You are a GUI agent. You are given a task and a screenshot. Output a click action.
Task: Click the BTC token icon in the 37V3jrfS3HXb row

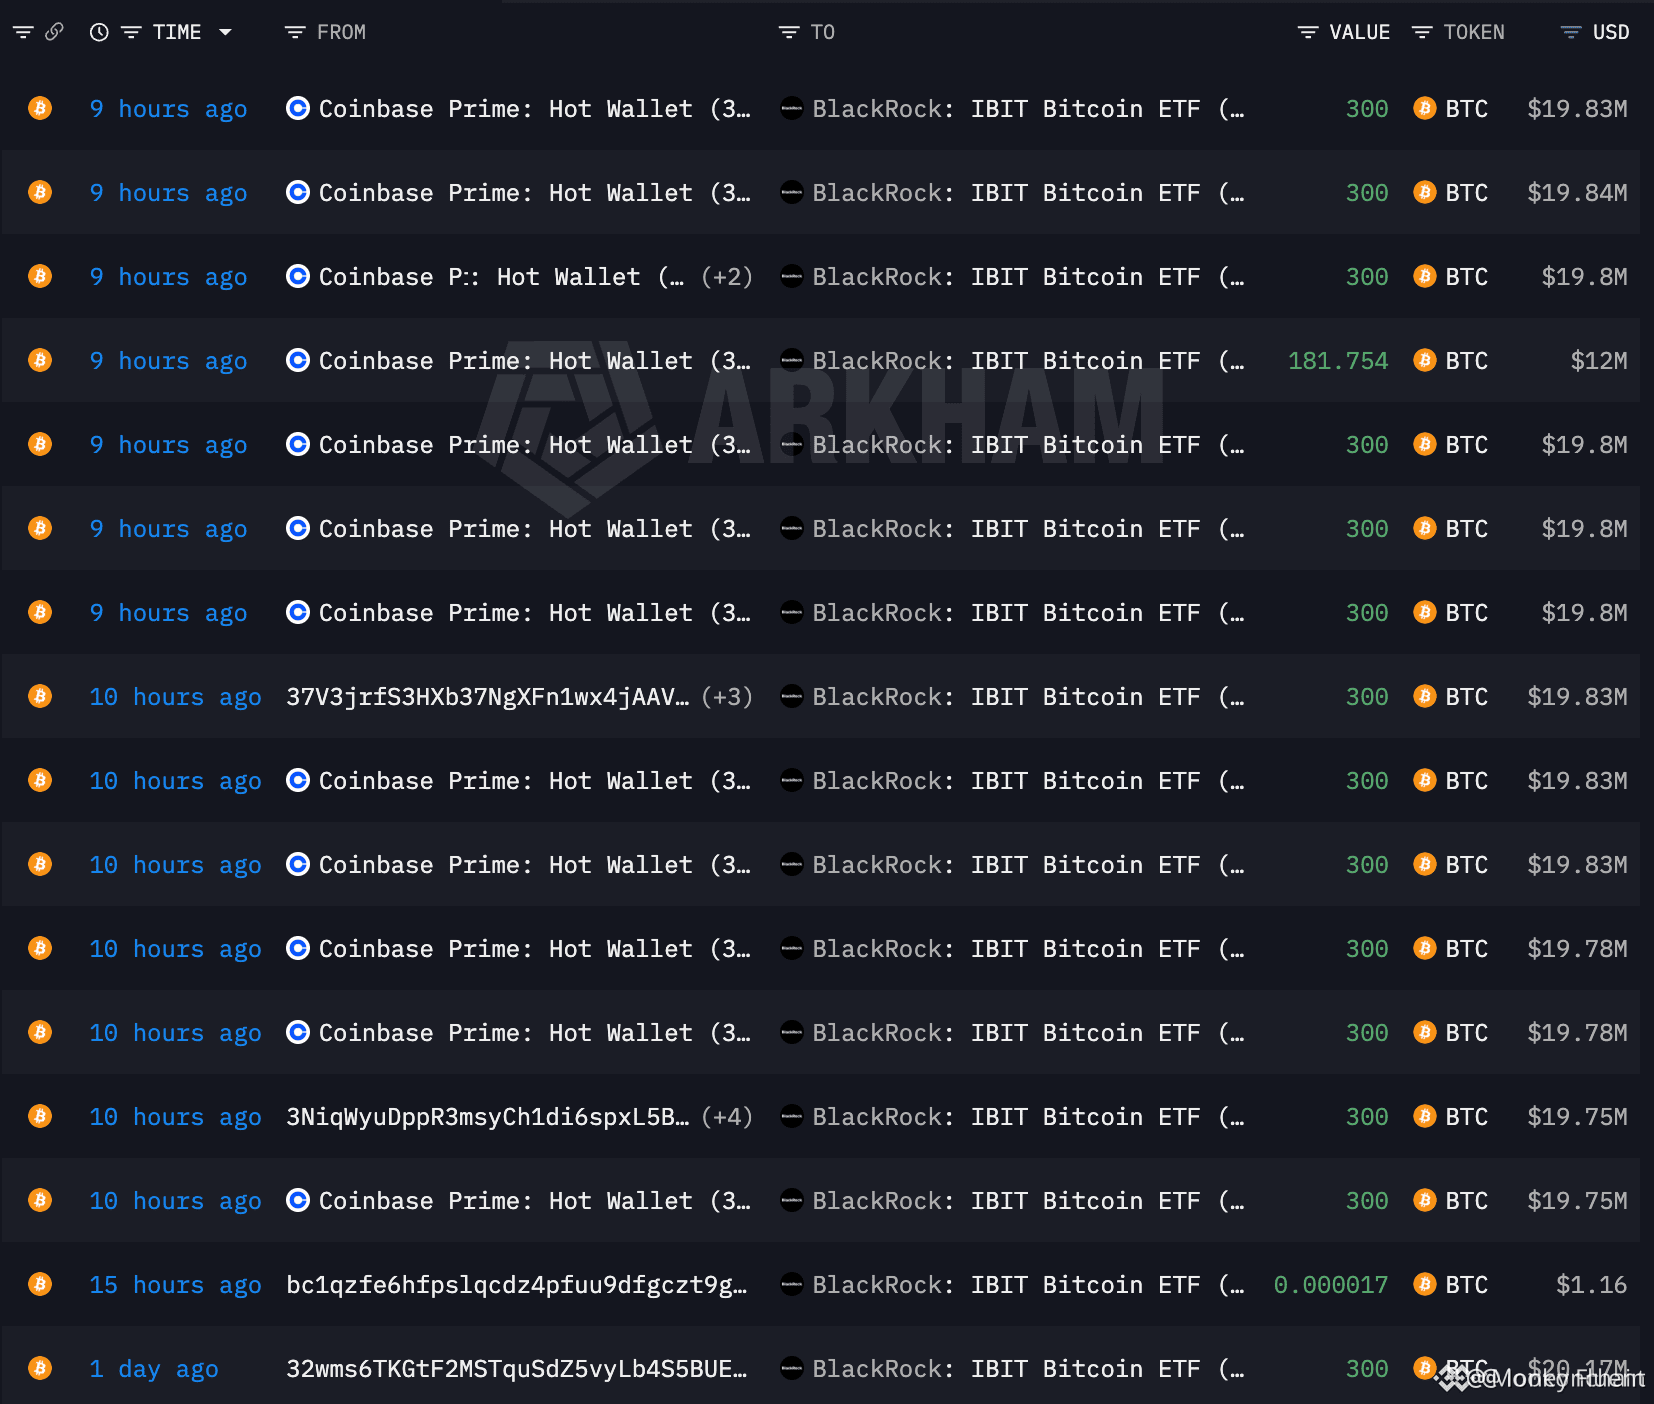[1425, 696]
